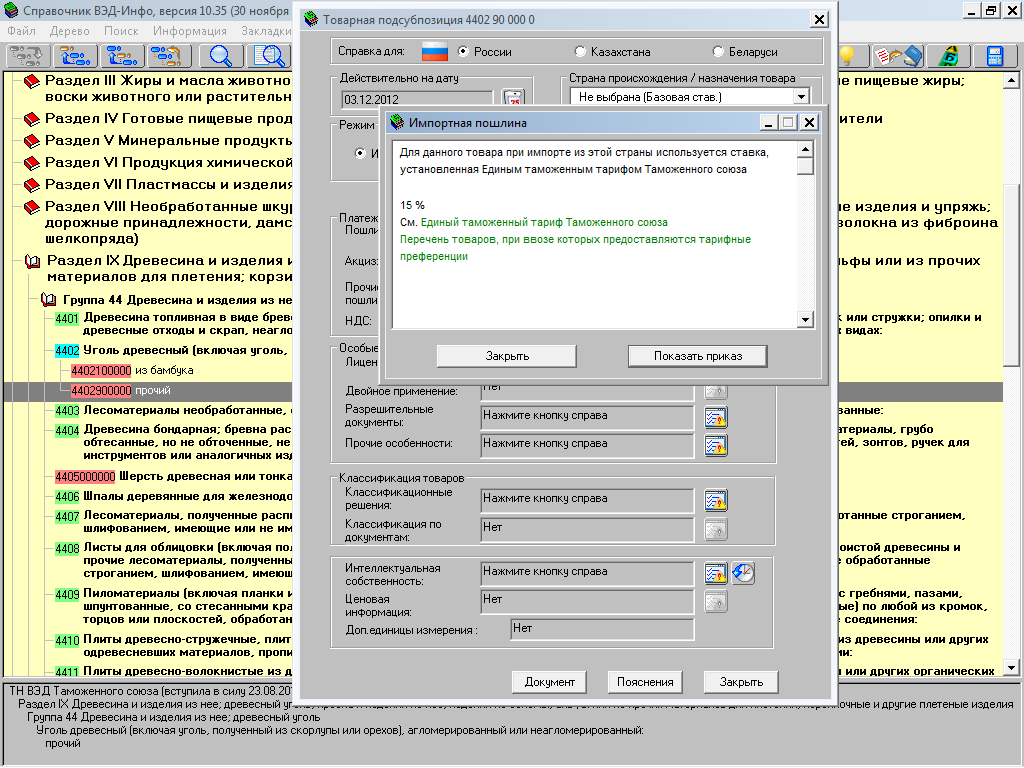Collapse Группа 44 Древесина open book
The height and width of the screenshot is (768, 1024).
coord(48,300)
